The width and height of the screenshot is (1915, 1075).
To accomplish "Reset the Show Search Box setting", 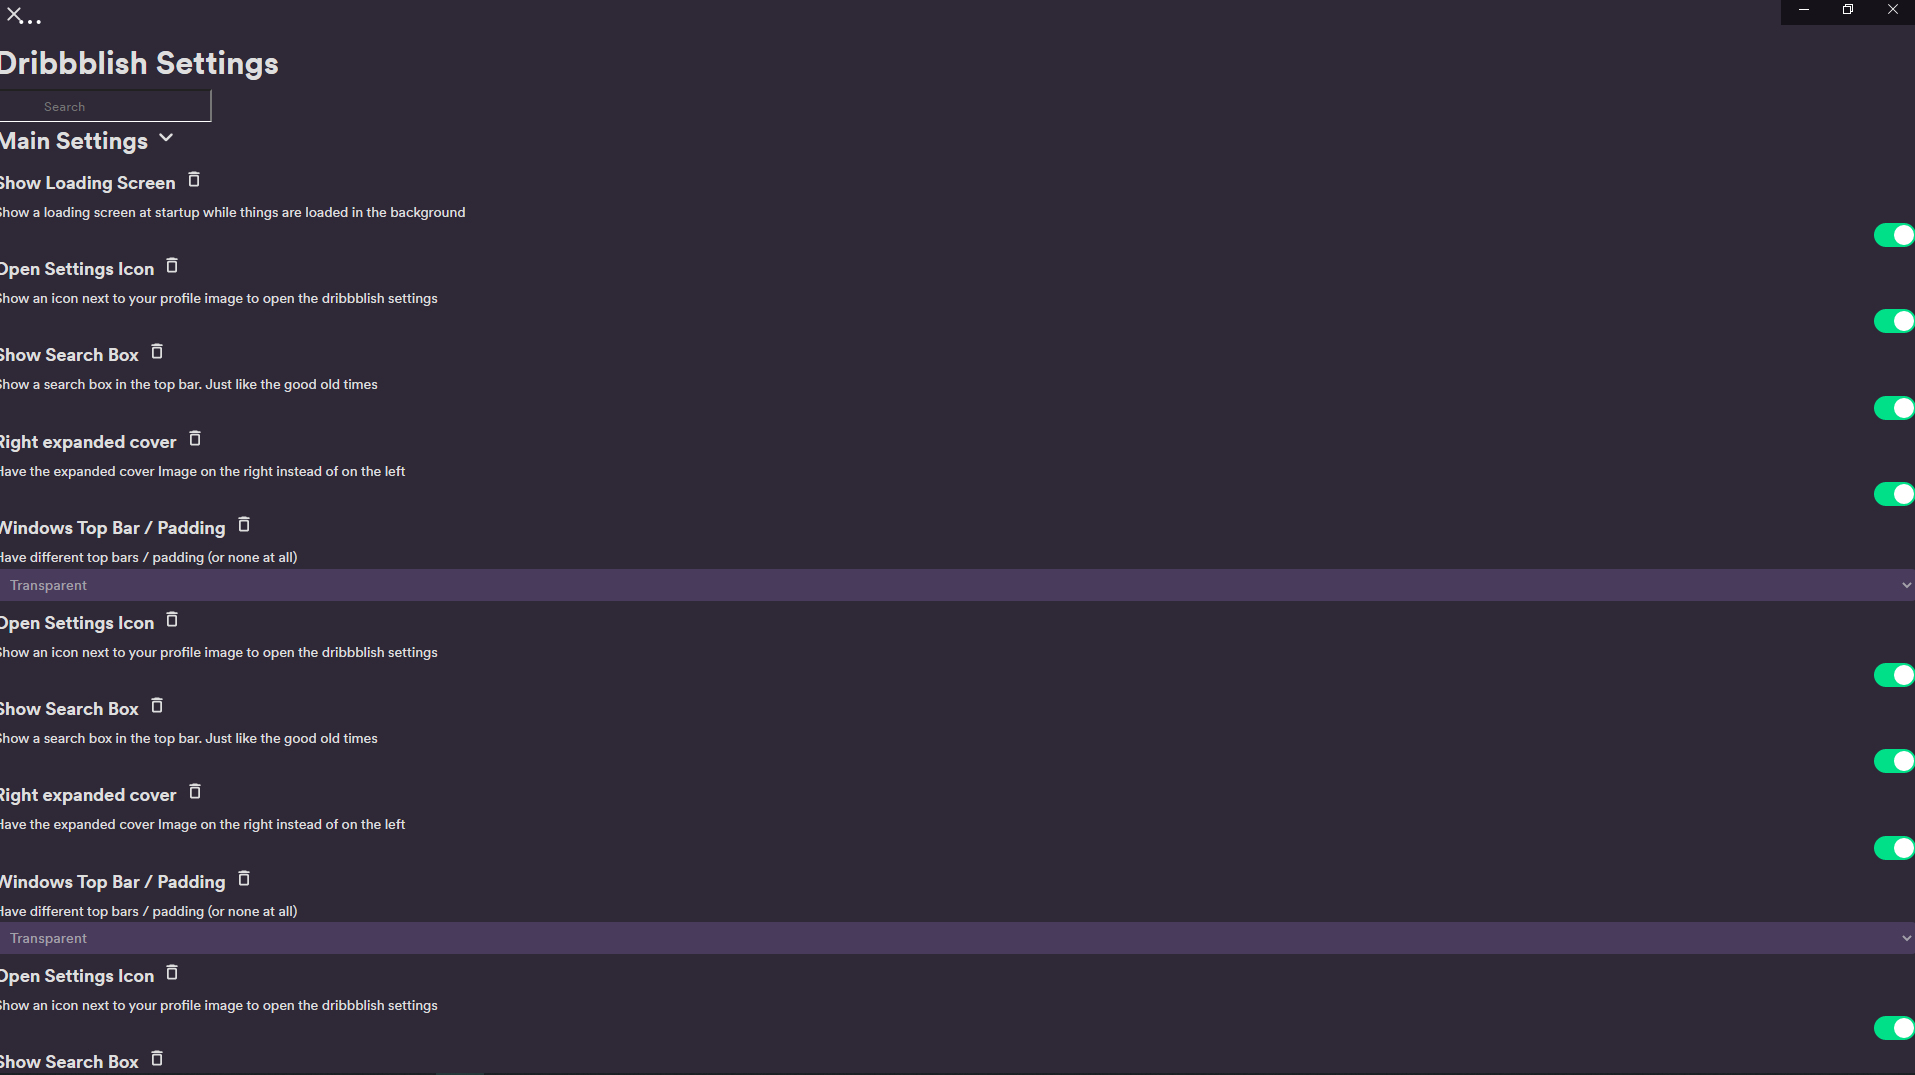I will point(157,352).
